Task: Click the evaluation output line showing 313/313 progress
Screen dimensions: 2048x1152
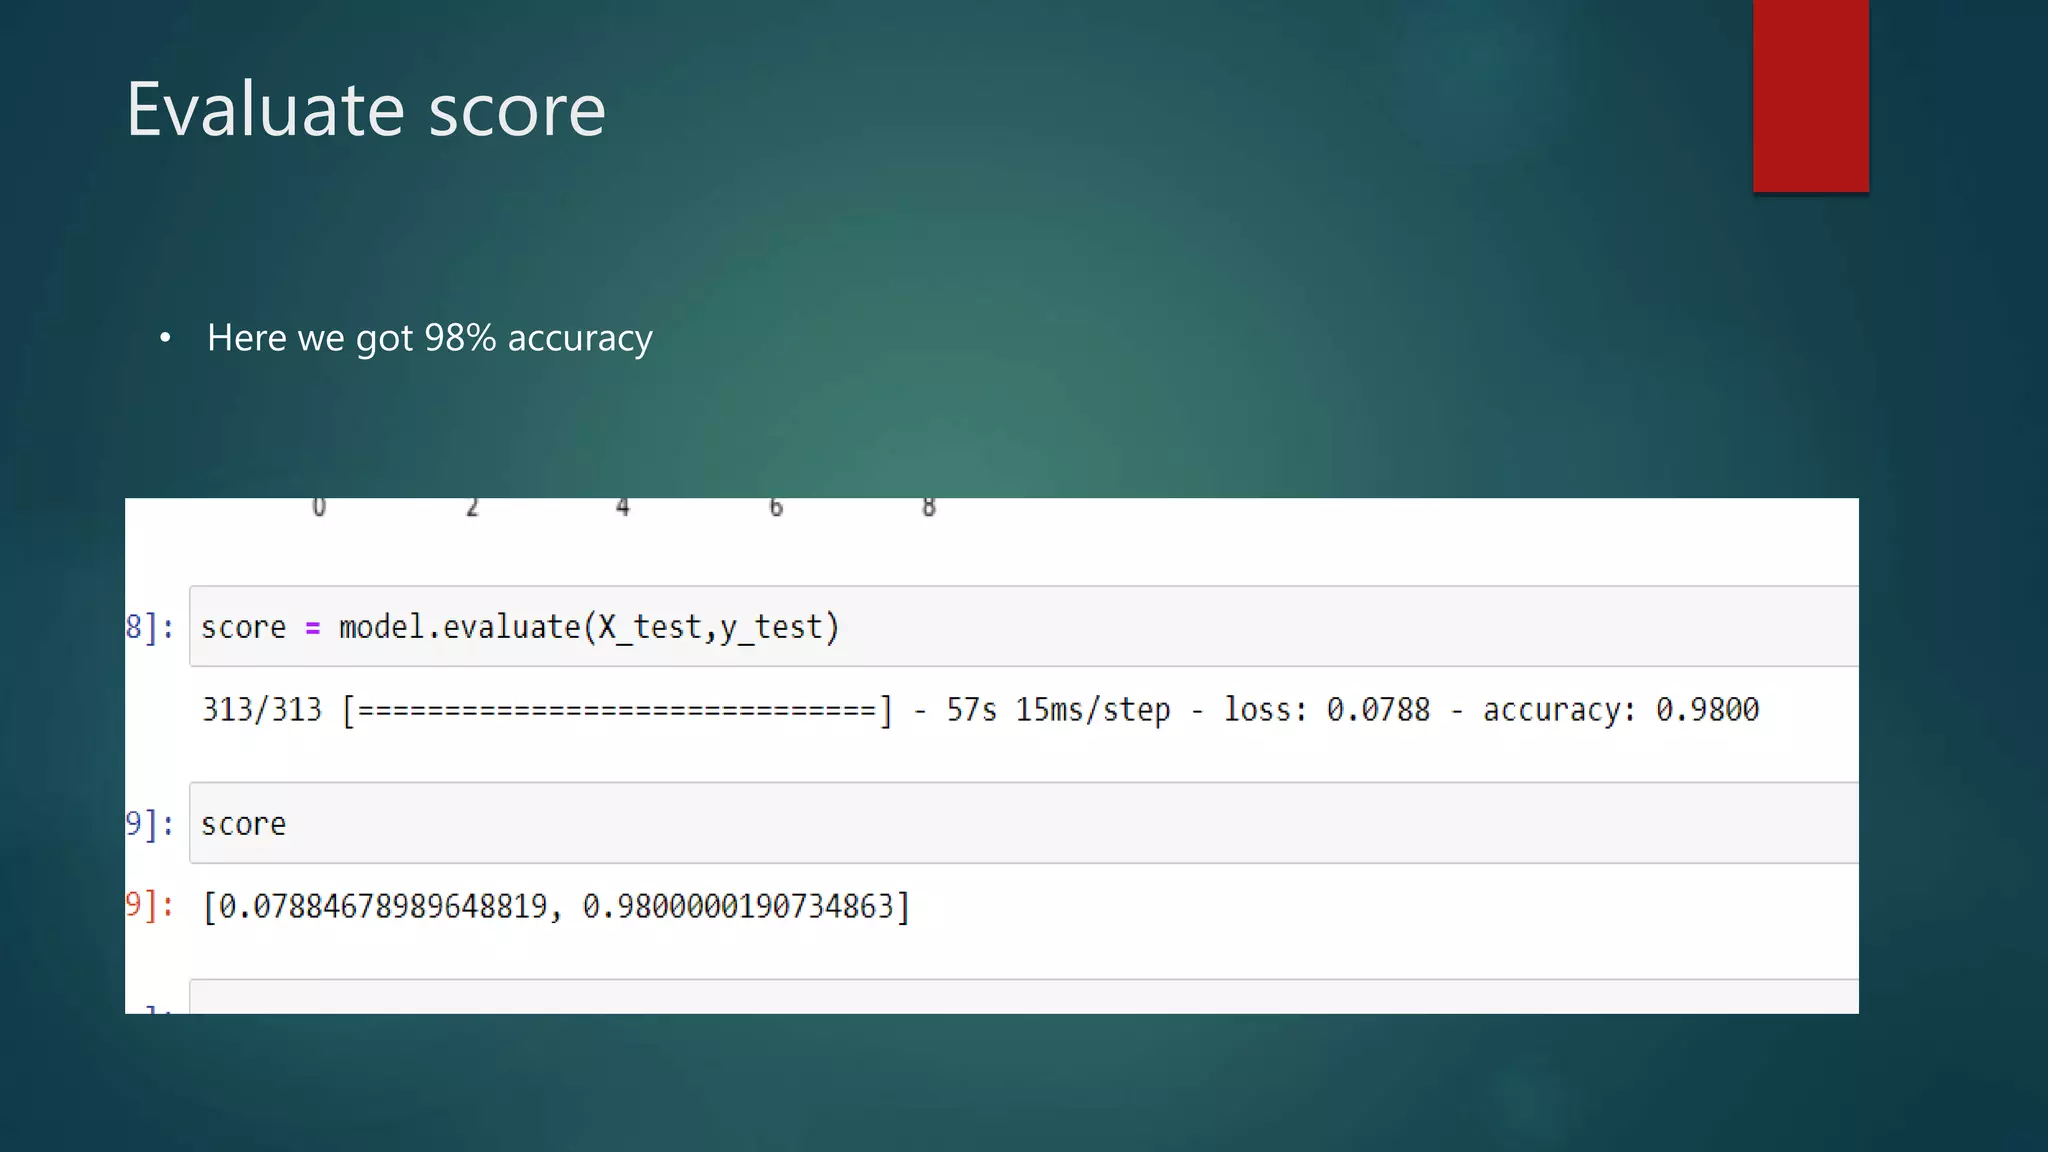Action: pyautogui.click(x=980, y=709)
